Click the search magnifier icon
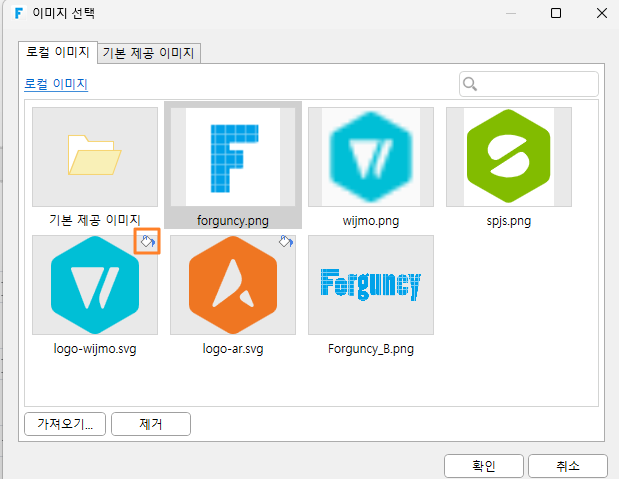 click(470, 84)
